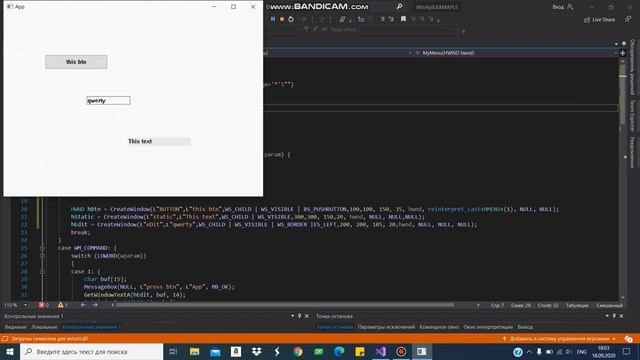Open the Amazon app on the taskbar
The image size is (640, 360).
pos(236,351)
